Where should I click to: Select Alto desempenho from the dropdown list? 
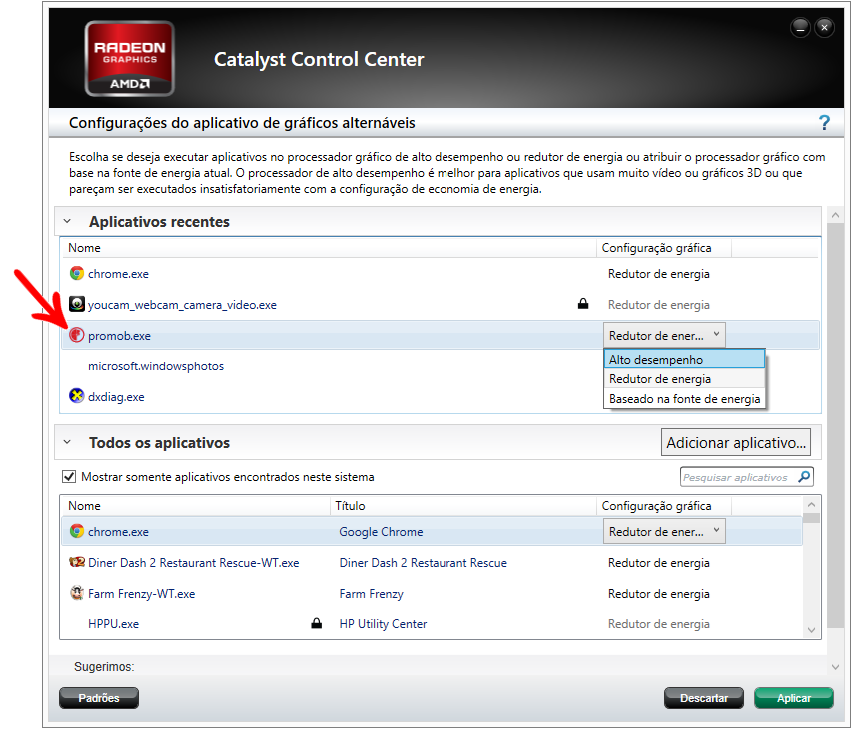(x=685, y=359)
